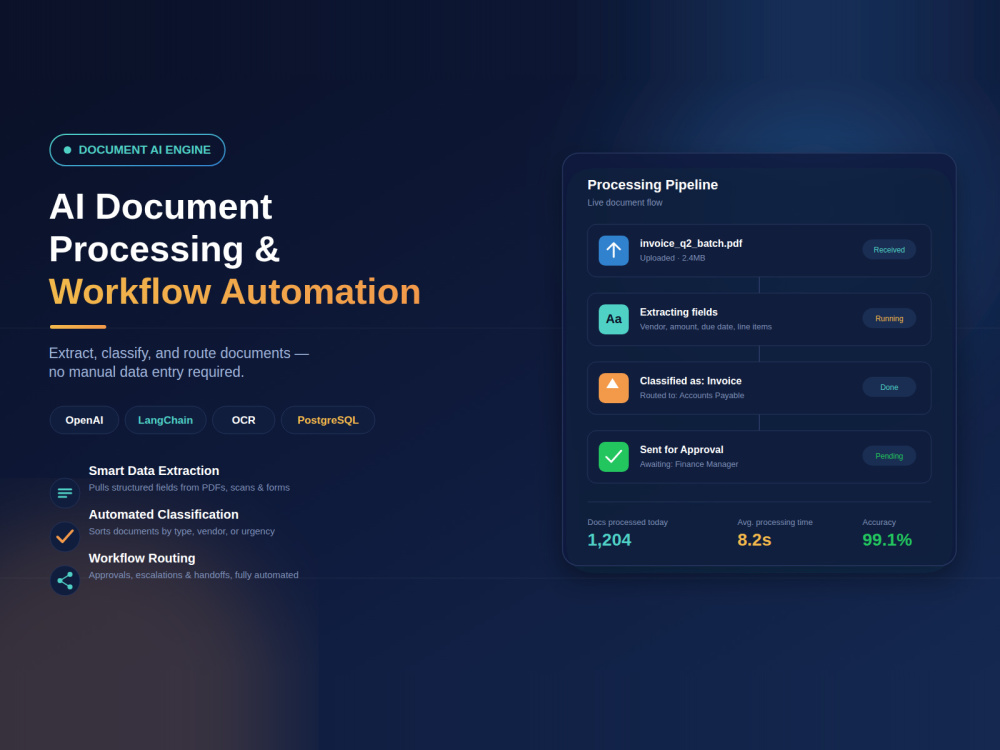Image resolution: width=1000 pixels, height=750 pixels.
Task: Click the Smart Data Extraction title
Action: point(154,471)
